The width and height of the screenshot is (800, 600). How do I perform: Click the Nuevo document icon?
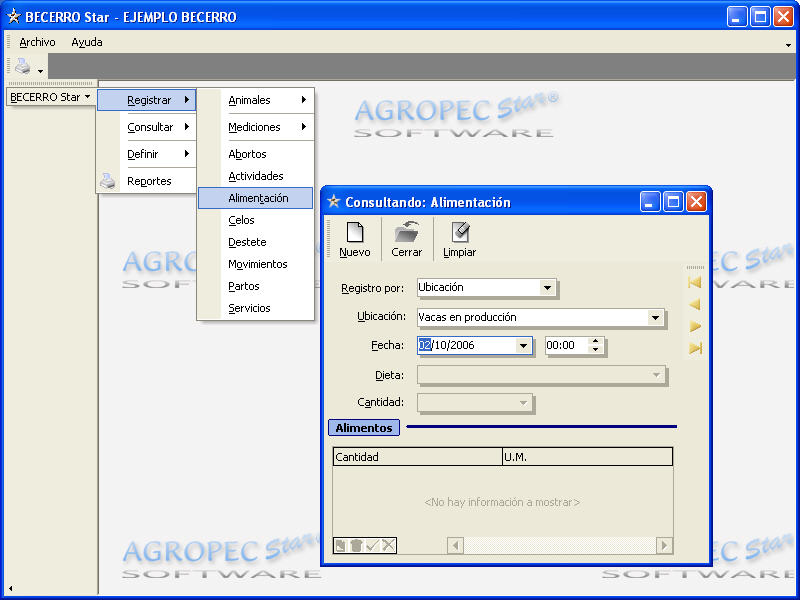355,232
